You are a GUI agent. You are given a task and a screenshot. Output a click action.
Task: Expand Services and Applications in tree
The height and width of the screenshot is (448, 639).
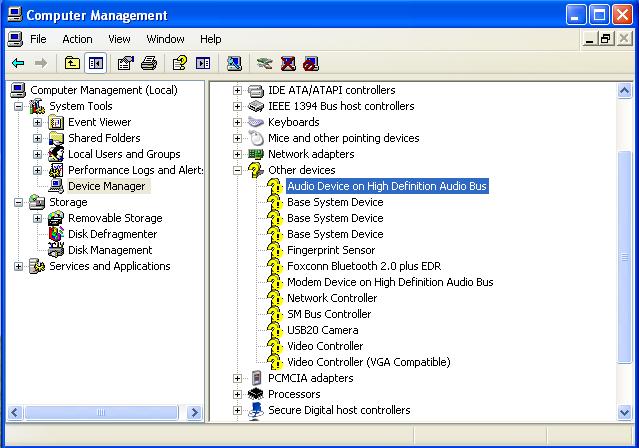tap(19, 266)
